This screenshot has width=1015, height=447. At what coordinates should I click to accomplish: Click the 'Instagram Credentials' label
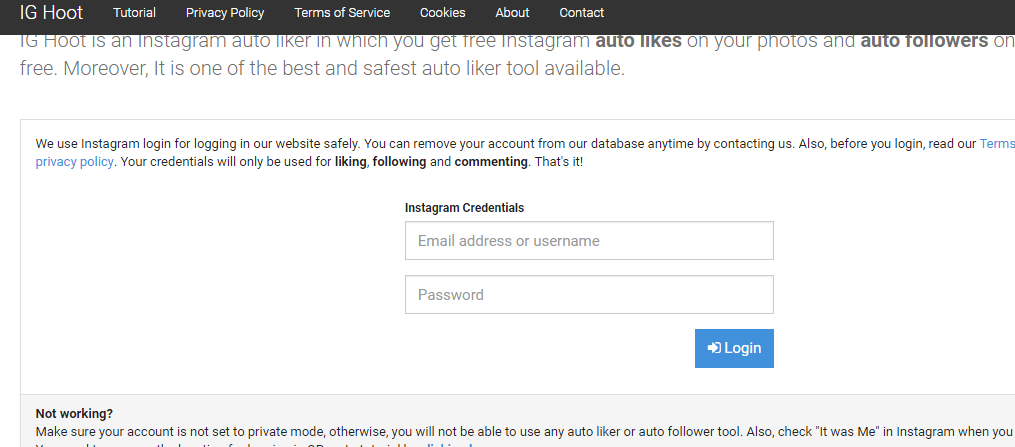pos(464,208)
